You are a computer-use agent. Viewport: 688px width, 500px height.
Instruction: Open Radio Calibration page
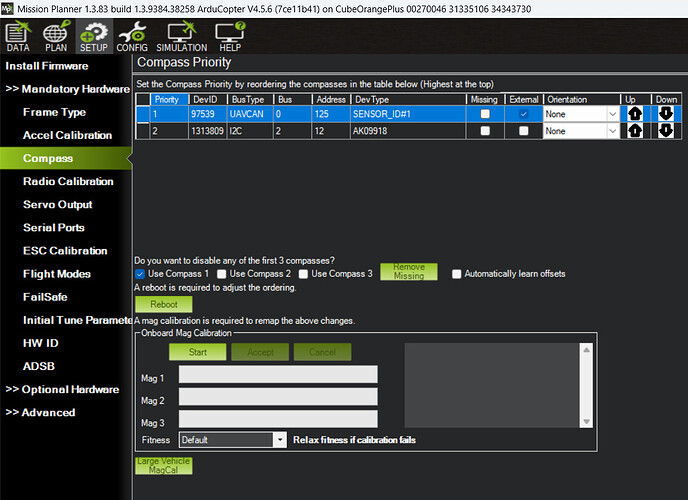(68, 182)
